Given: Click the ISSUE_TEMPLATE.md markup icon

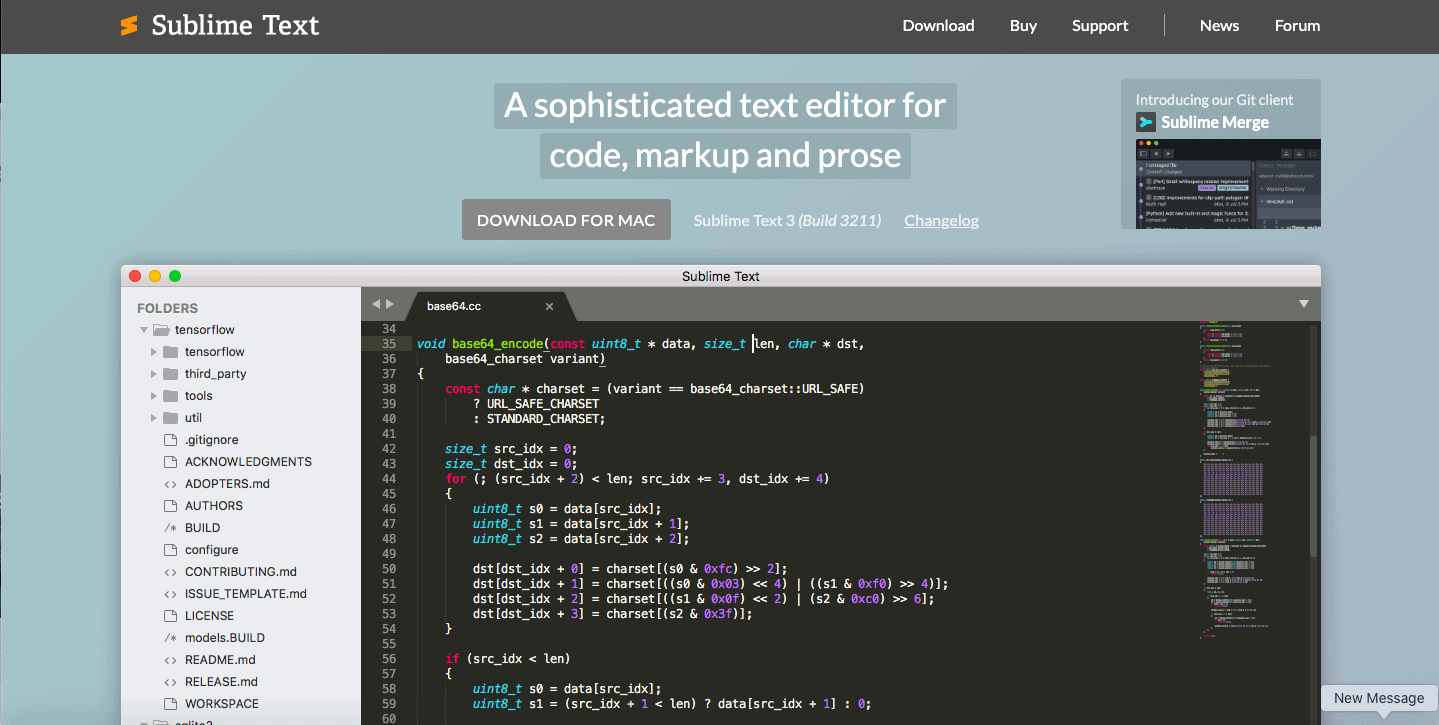Looking at the screenshot, I should coord(170,594).
